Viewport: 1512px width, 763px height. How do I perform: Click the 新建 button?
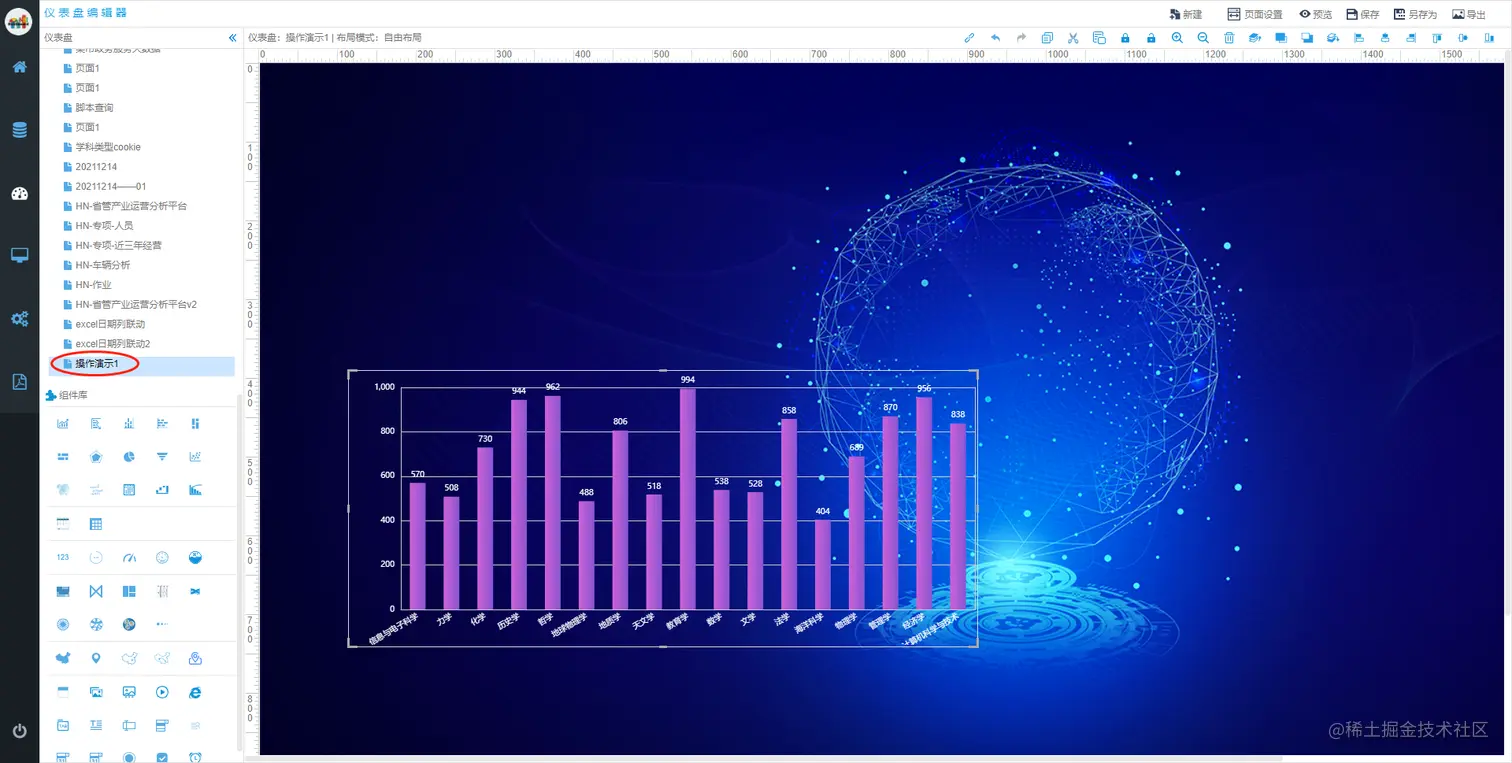tap(1185, 14)
